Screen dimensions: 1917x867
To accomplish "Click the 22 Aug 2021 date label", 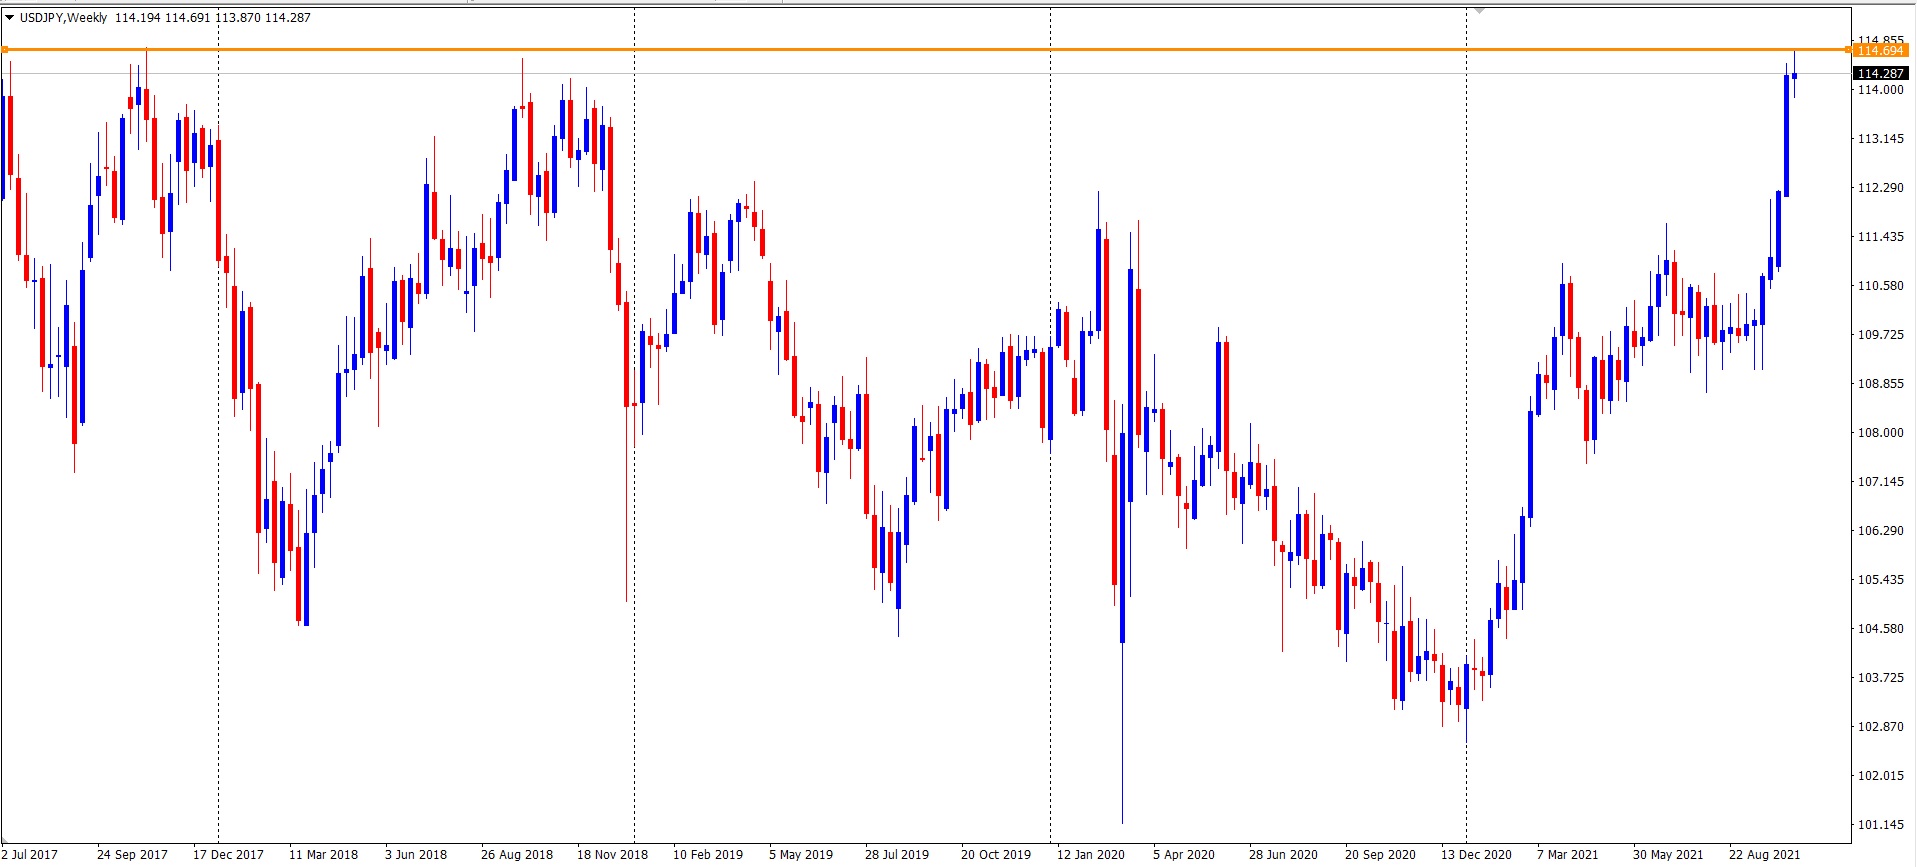I will (x=1764, y=854).
